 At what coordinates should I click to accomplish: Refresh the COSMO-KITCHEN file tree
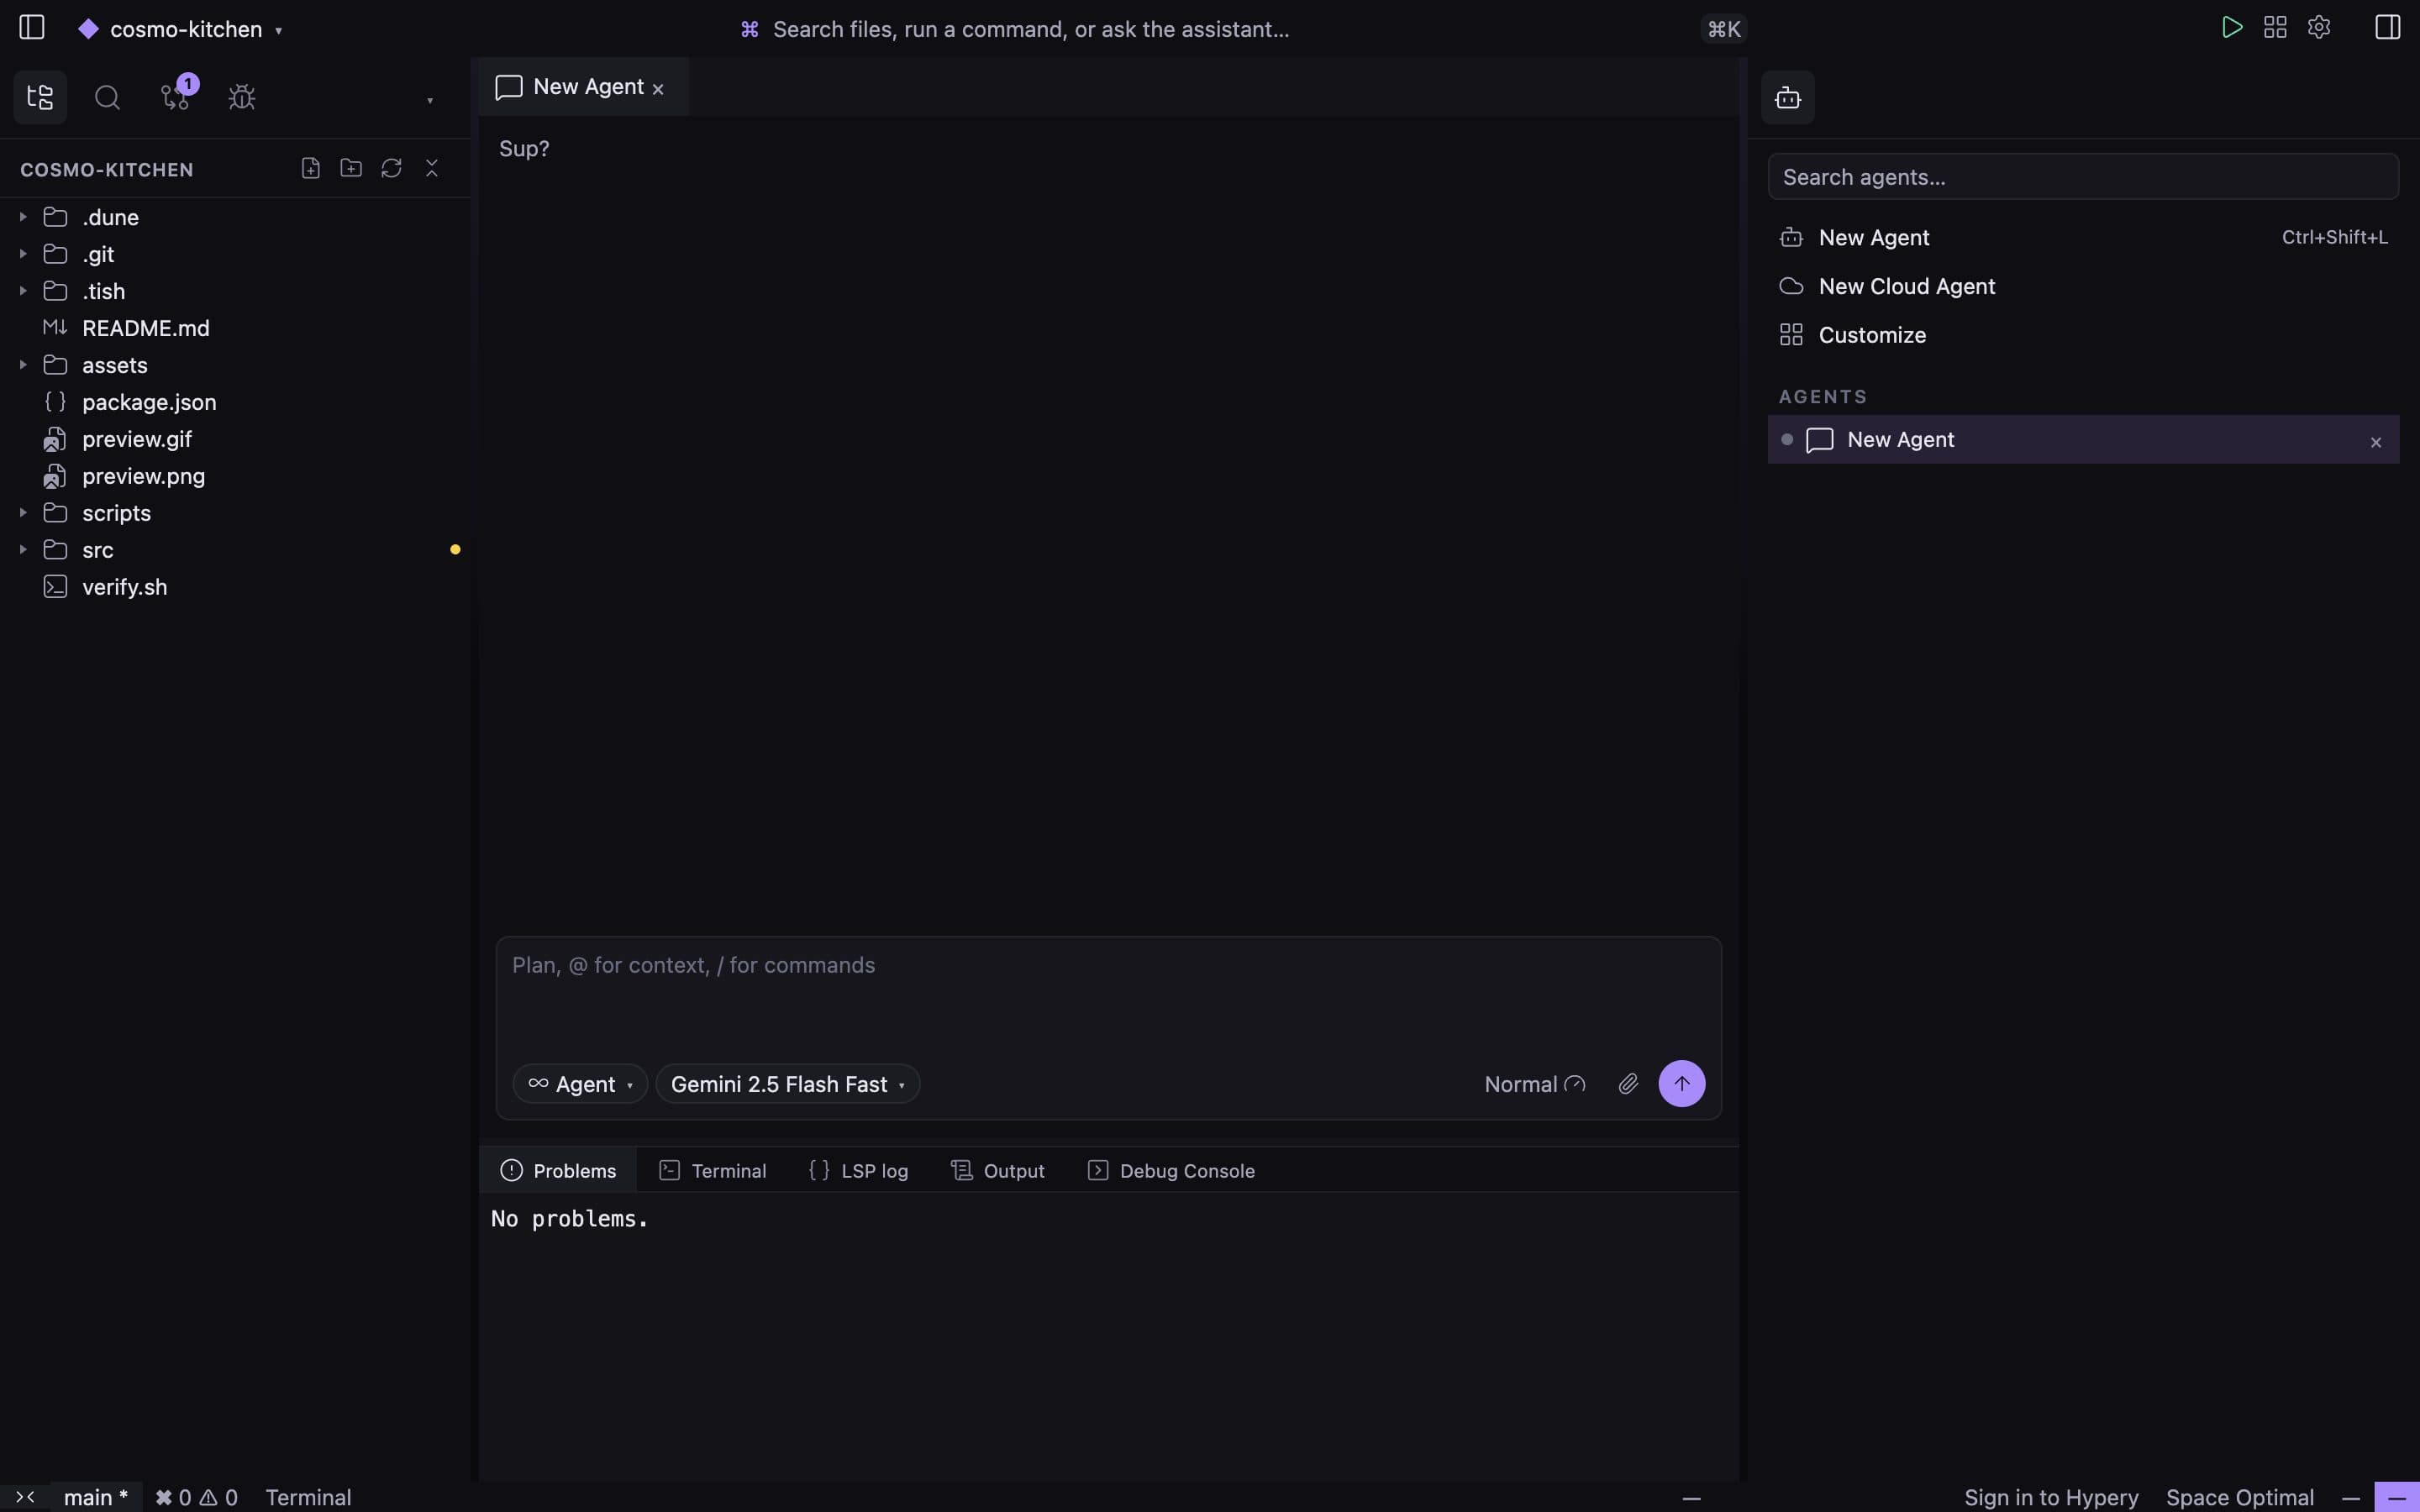coord(391,168)
